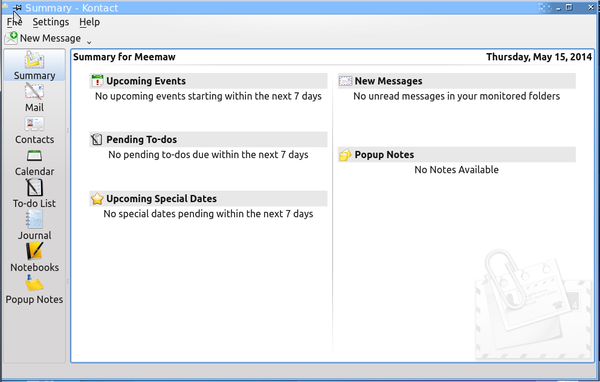Image resolution: width=600 pixels, height=382 pixels.
Task: Click 'Summary for Meemaw' heading
Action: [124, 57]
